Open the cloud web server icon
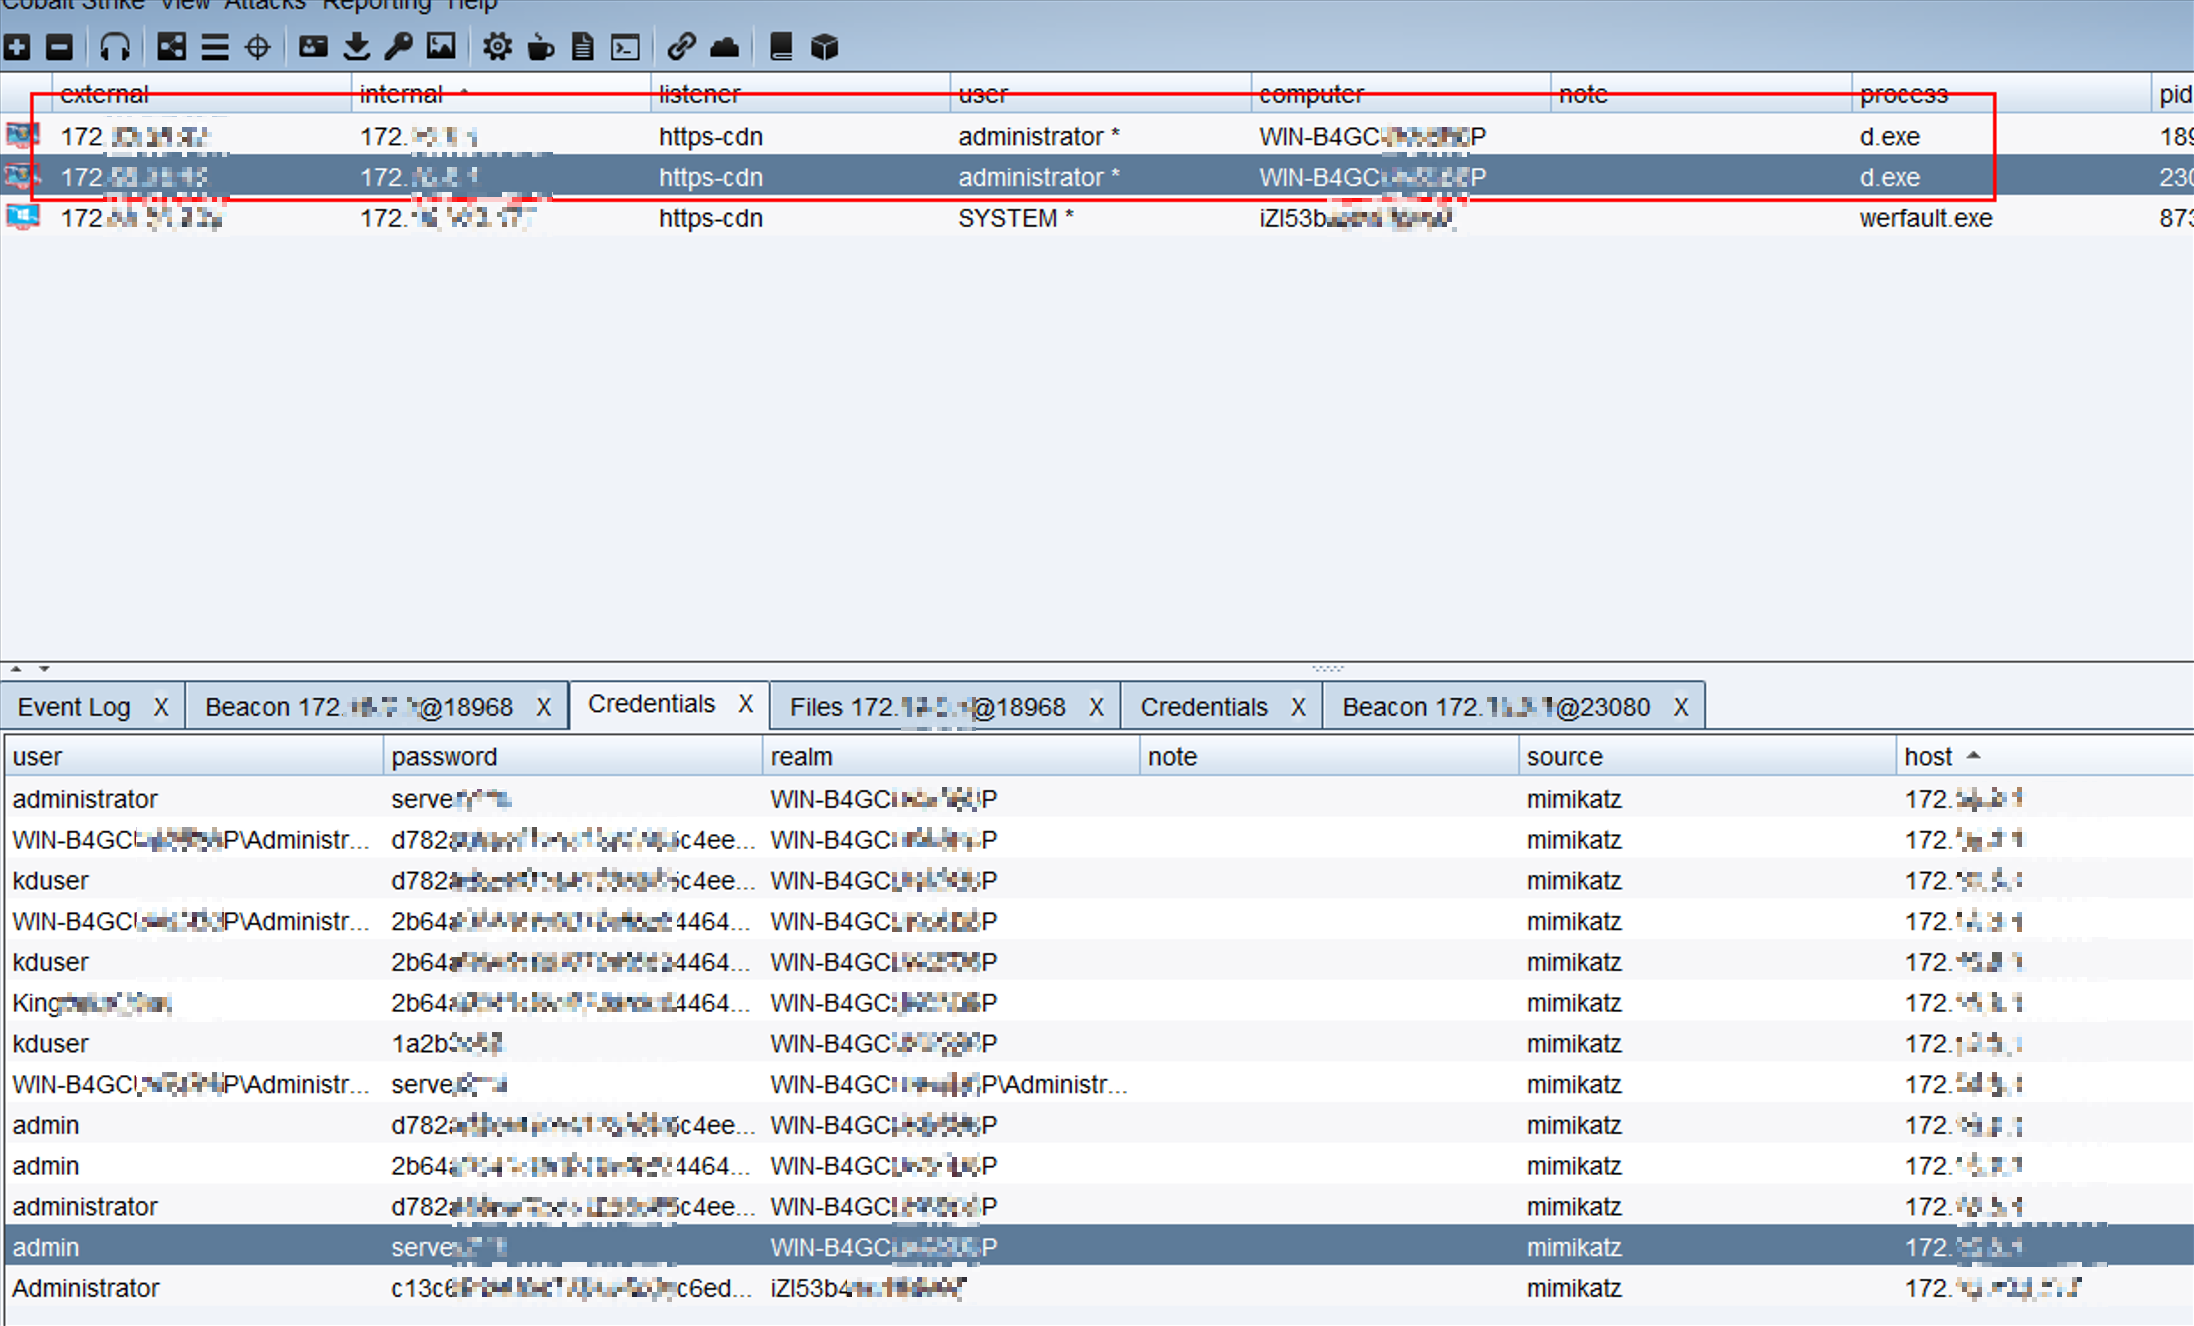Image resolution: width=2194 pixels, height=1326 pixels. click(x=724, y=47)
